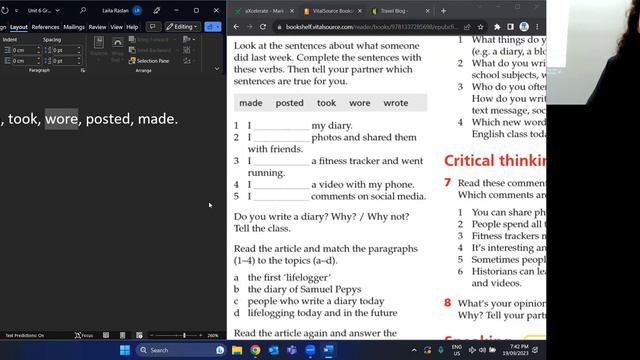Open the Unit 6 document title dropdown
The height and width of the screenshot is (360, 640).
pos(58,10)
